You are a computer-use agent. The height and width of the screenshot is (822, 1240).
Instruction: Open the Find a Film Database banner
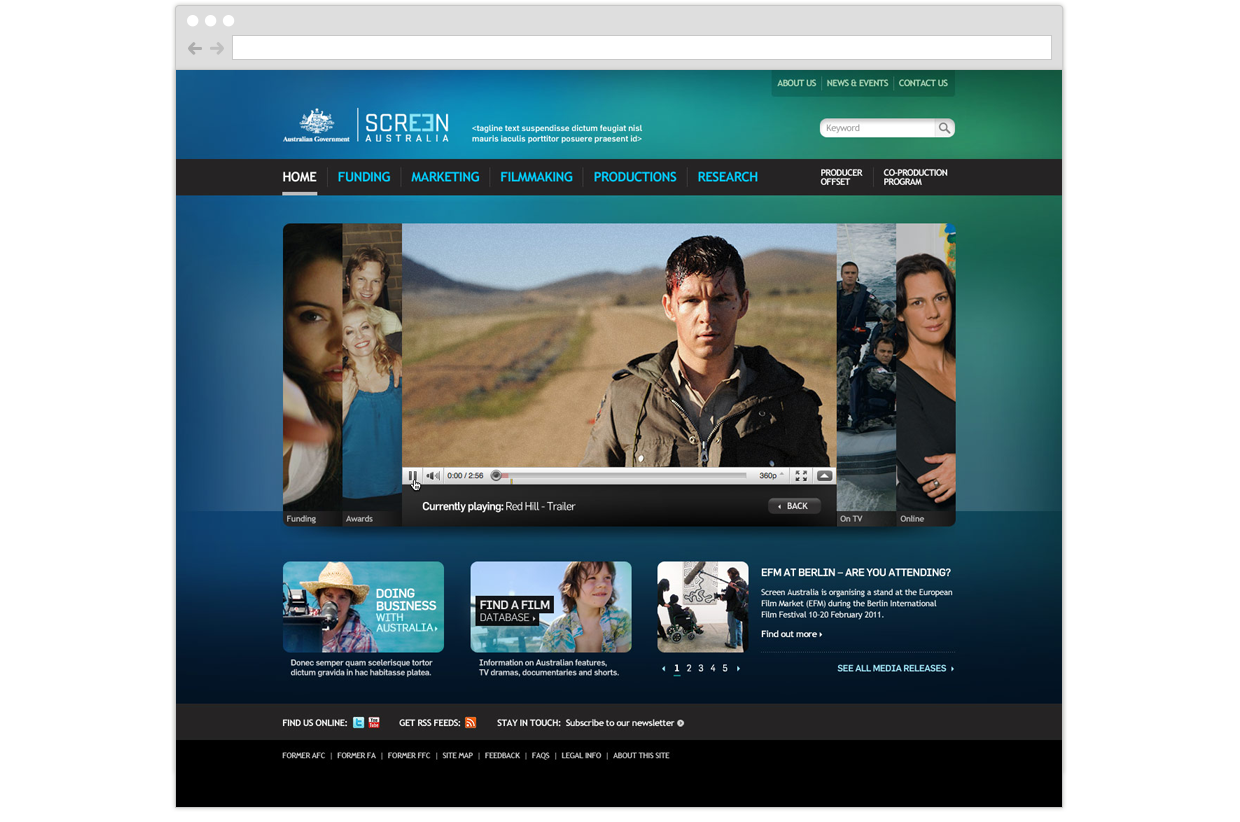[x=551, y=607]
